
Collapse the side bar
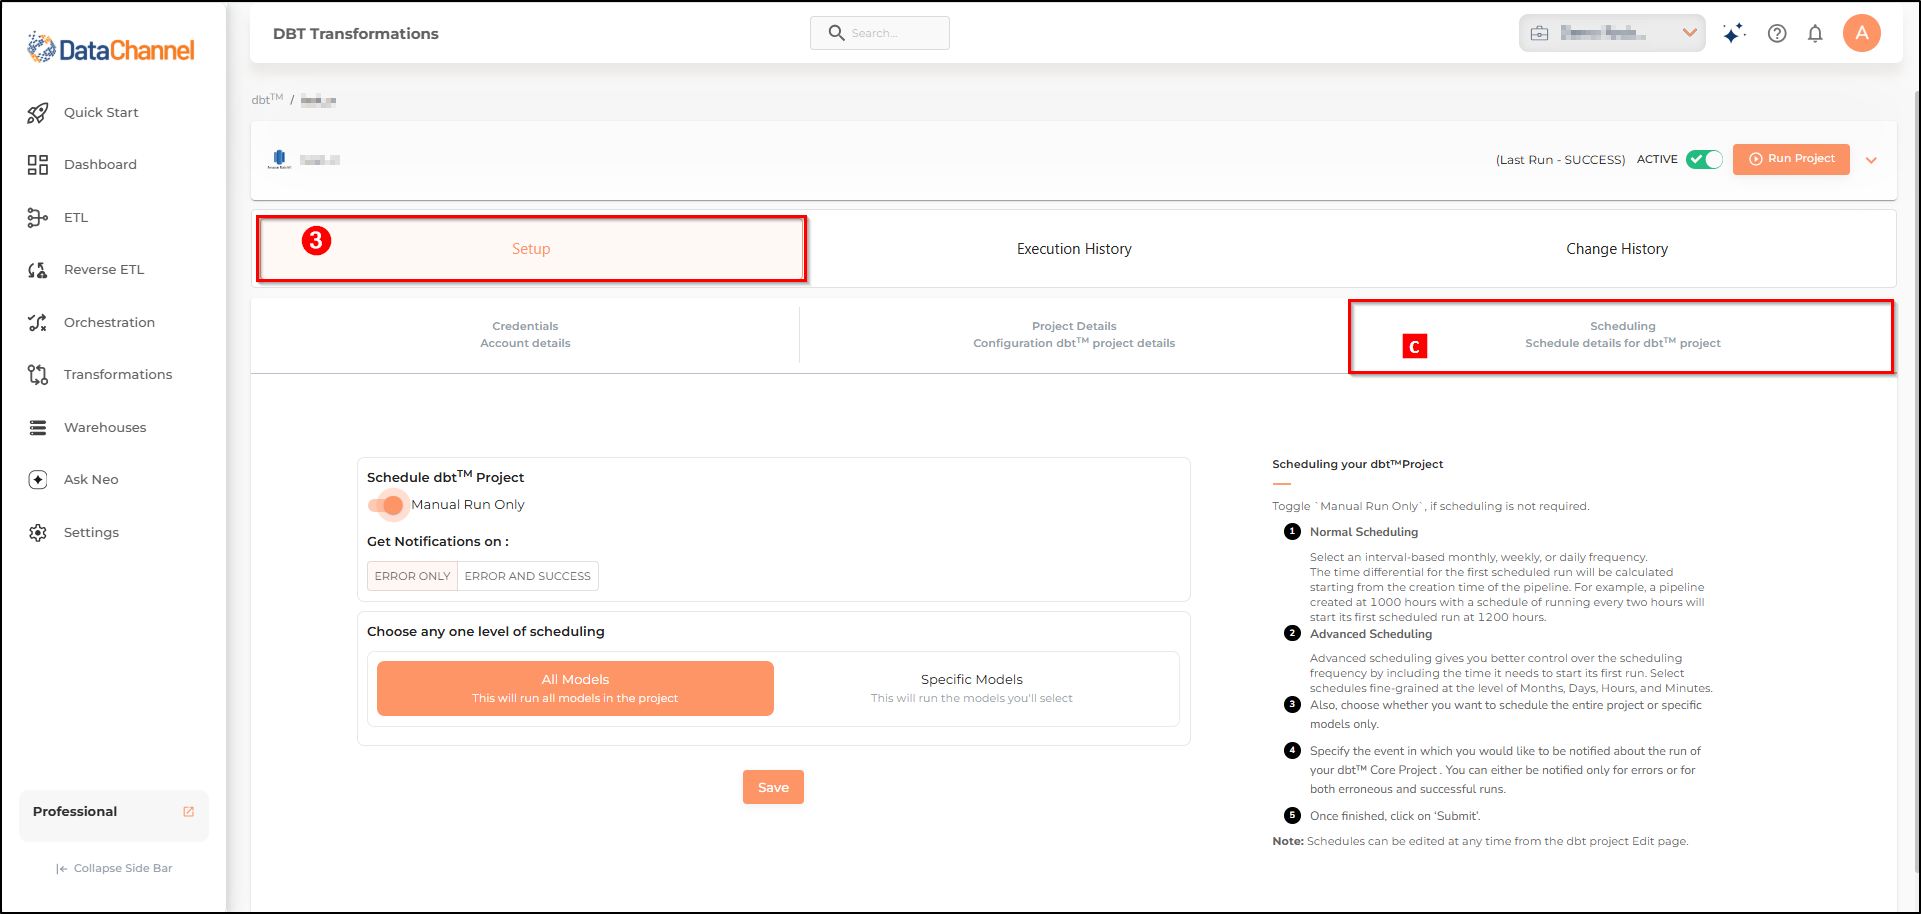pos(114,868)
